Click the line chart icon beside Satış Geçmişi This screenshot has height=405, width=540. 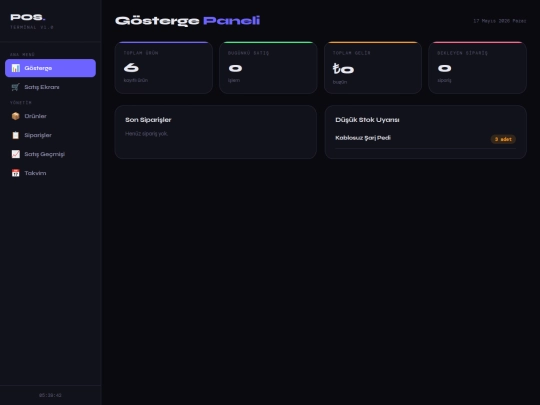[x=15, y=154]
